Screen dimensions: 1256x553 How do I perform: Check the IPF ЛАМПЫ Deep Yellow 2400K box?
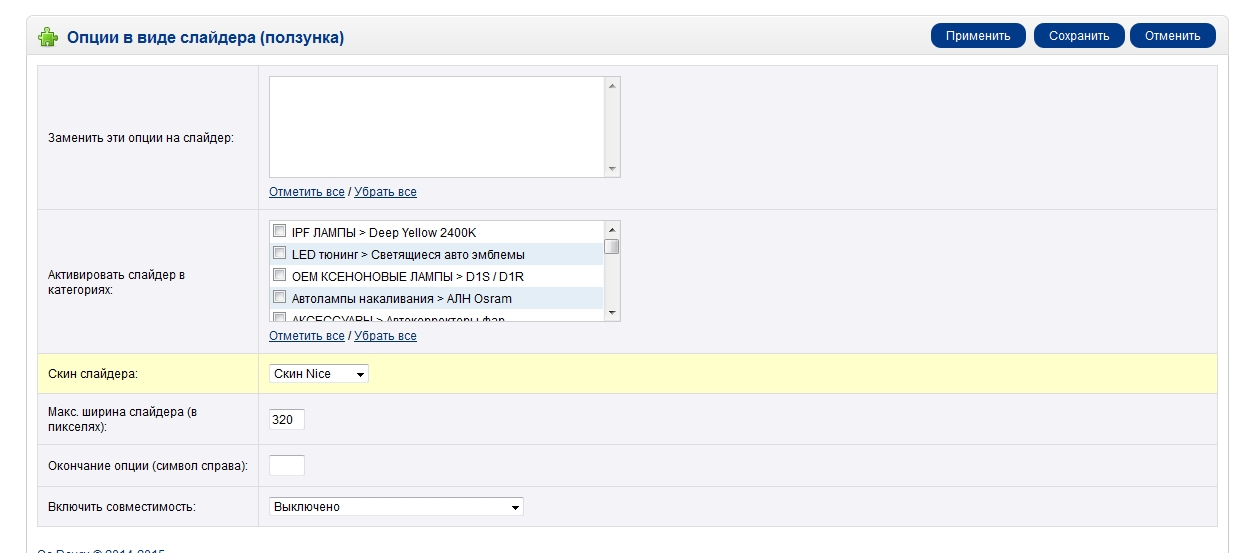[280, 231]
